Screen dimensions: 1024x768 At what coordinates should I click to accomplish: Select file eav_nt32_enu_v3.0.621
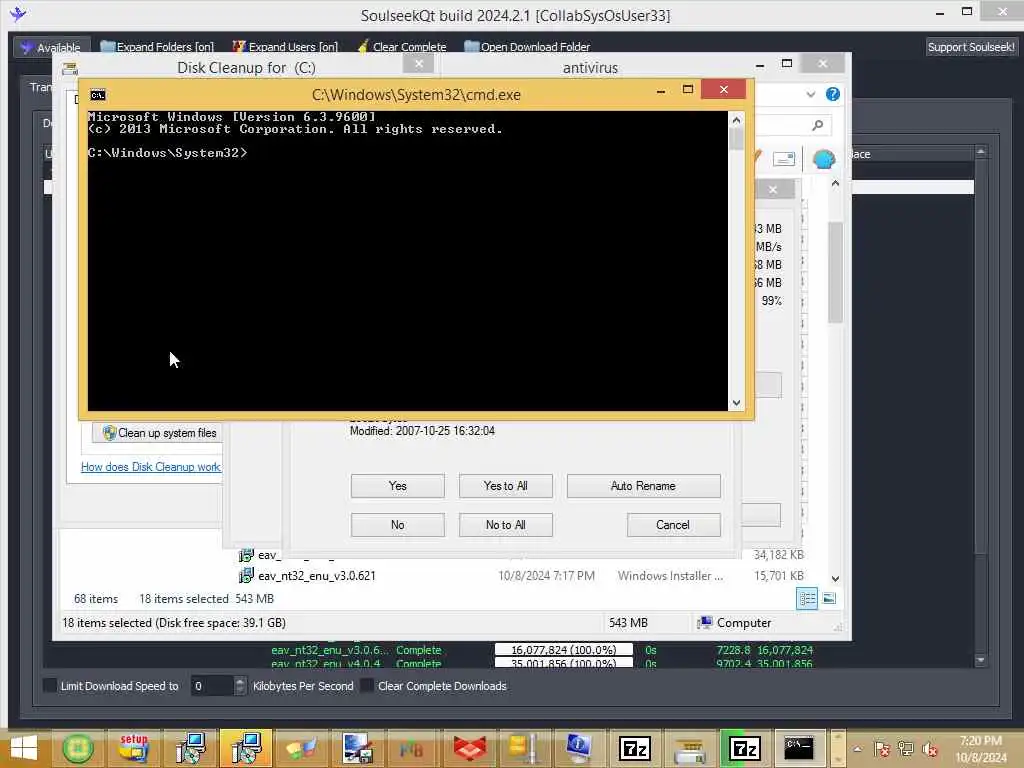coord(316,575)
